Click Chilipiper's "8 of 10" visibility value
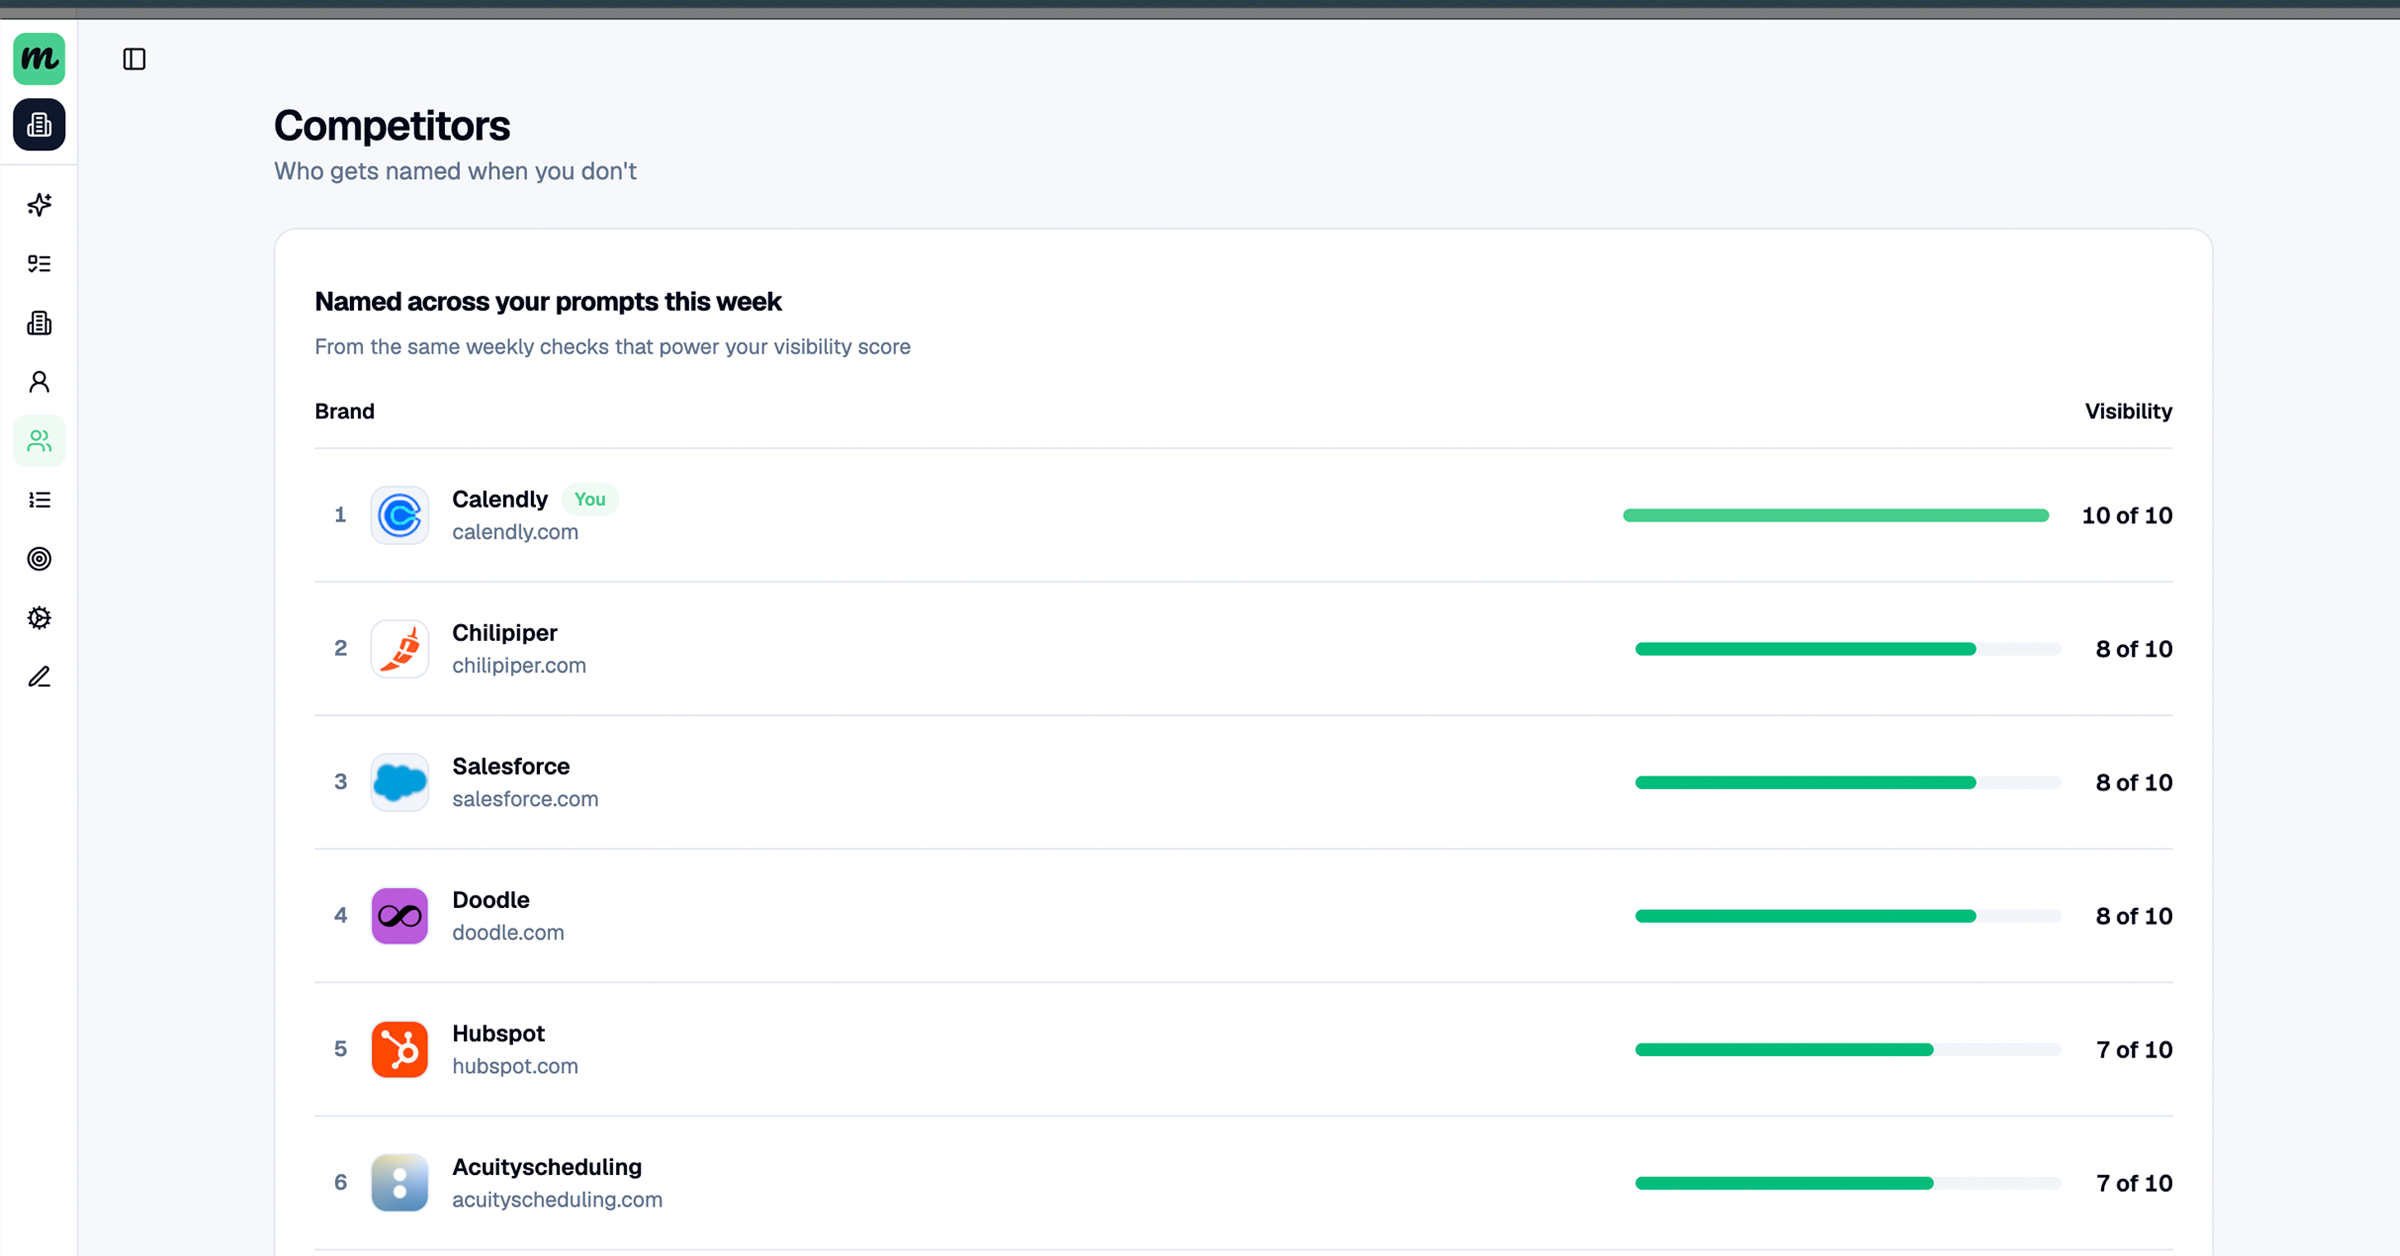Viewport: 2400px width, 1256px height. tap(2134, 649)
